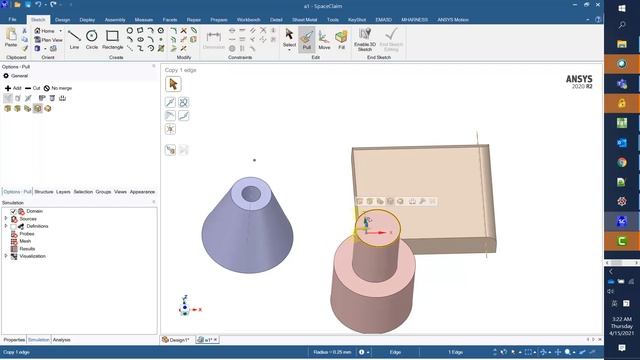640x360 pixels.
Task: Close the a1 document tab
Action: [216, 340]
